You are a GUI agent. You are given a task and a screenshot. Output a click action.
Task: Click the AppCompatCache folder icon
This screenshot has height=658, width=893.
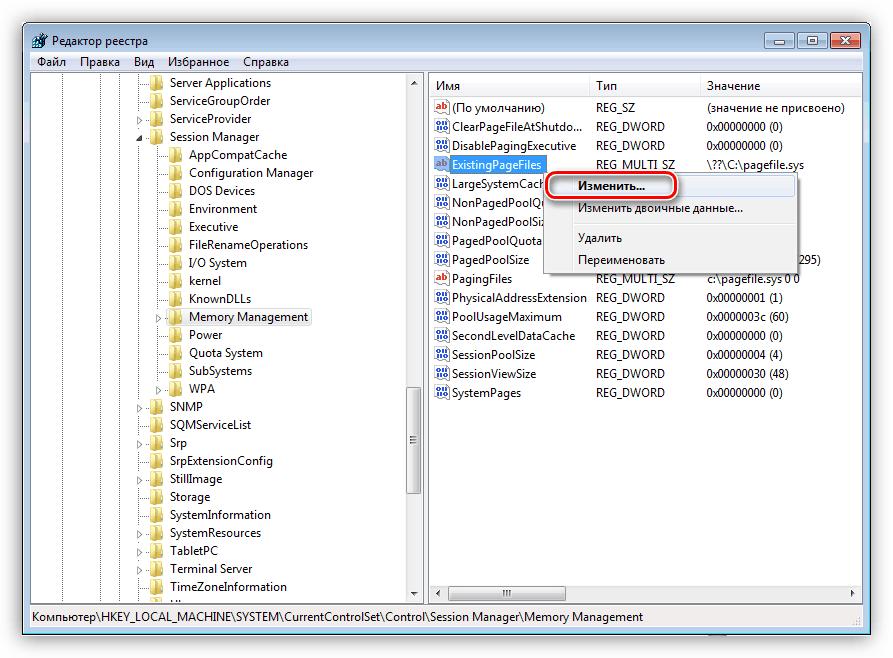point(175,155)
